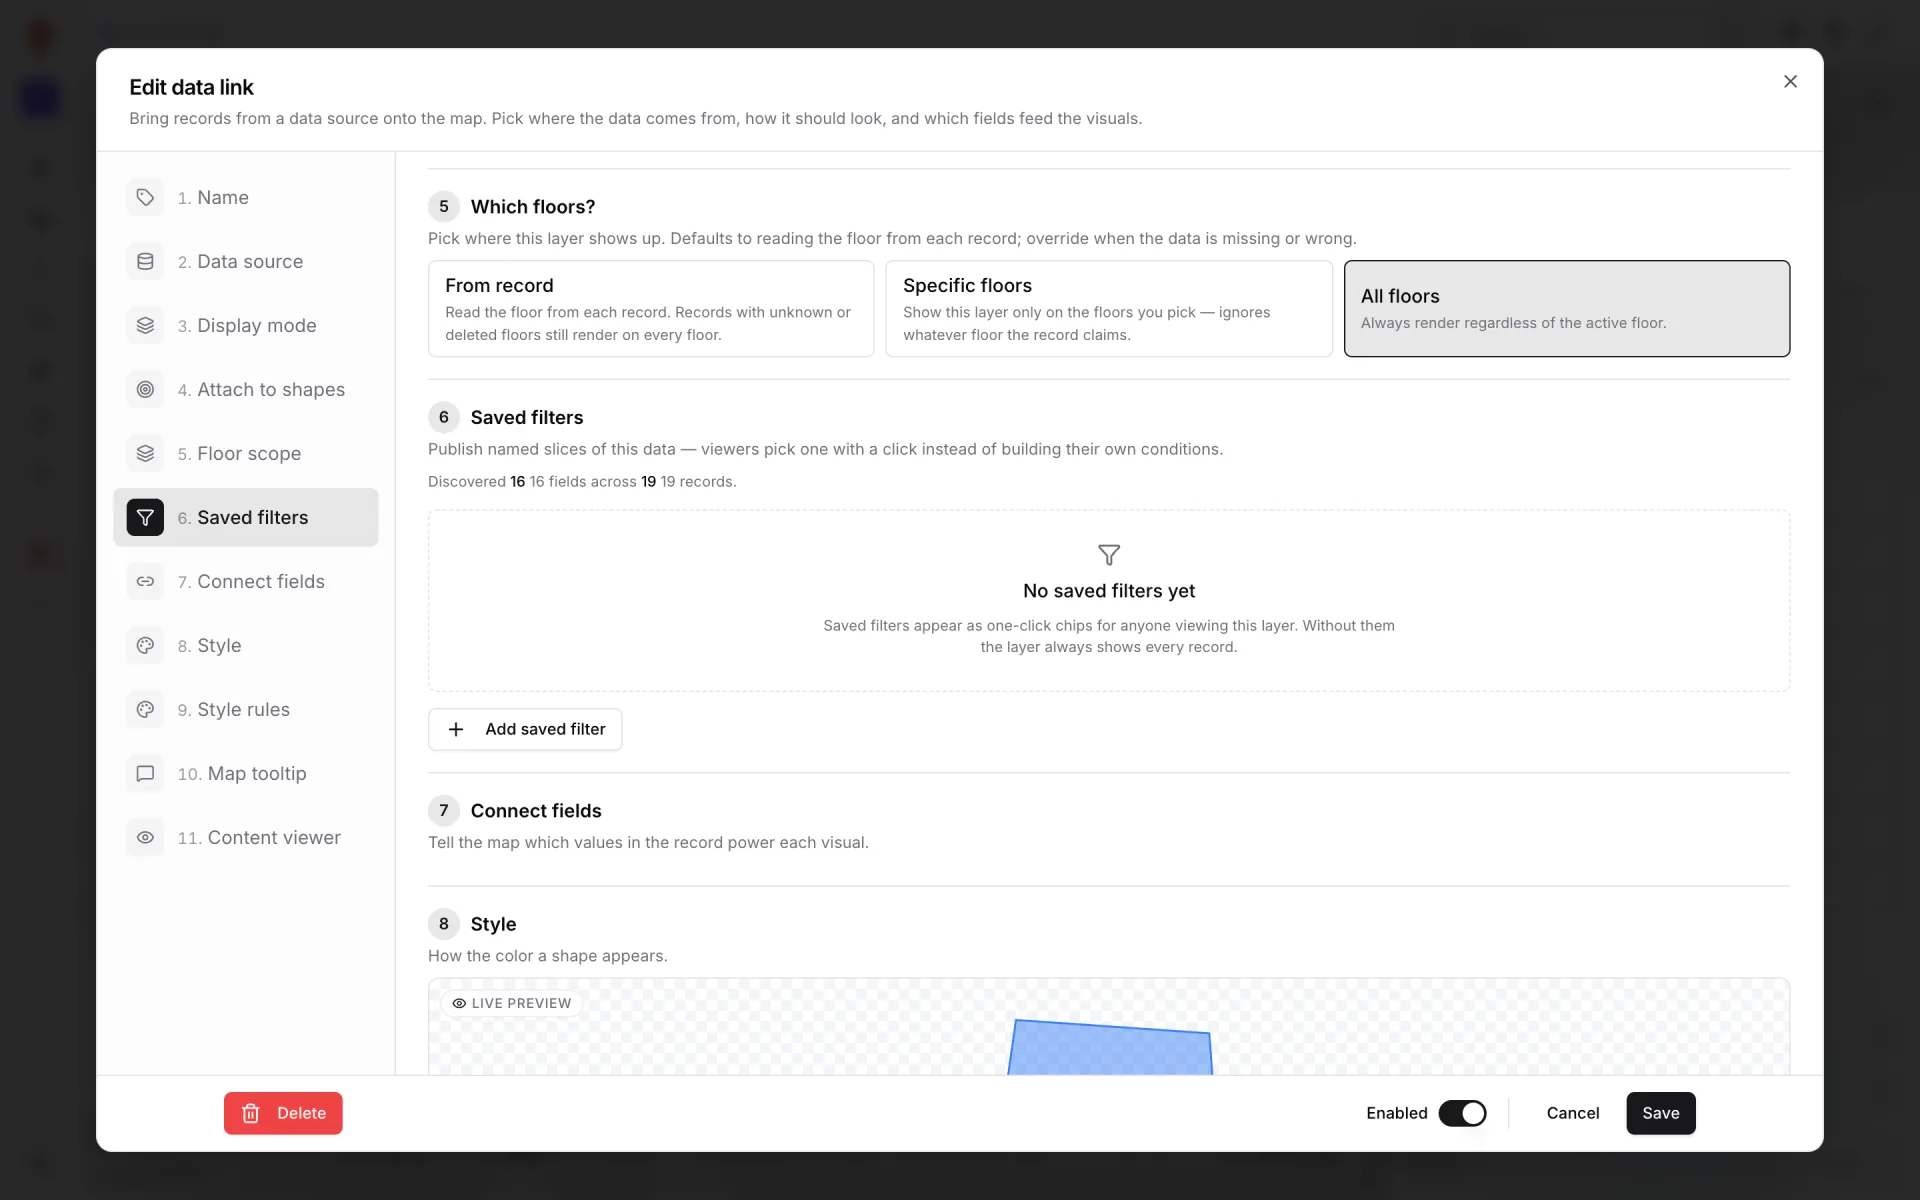The image size is (1920, 1200).
Task: Select the From record floor option
Action: 651,309
